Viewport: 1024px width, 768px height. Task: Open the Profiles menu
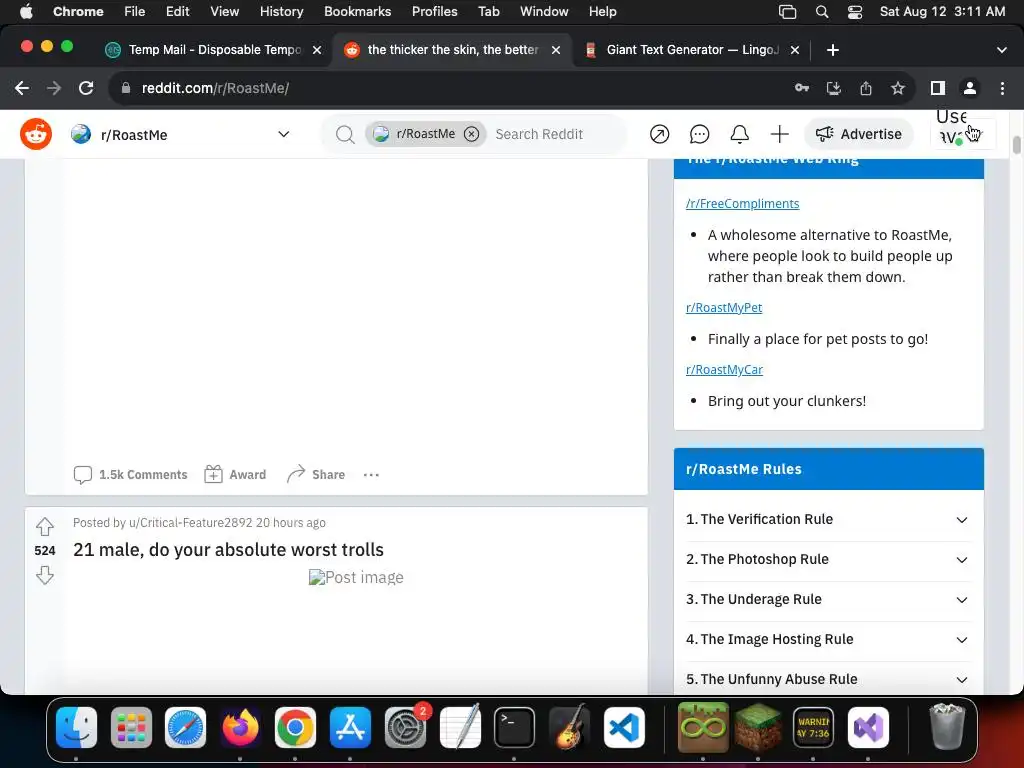coord(434,12)
